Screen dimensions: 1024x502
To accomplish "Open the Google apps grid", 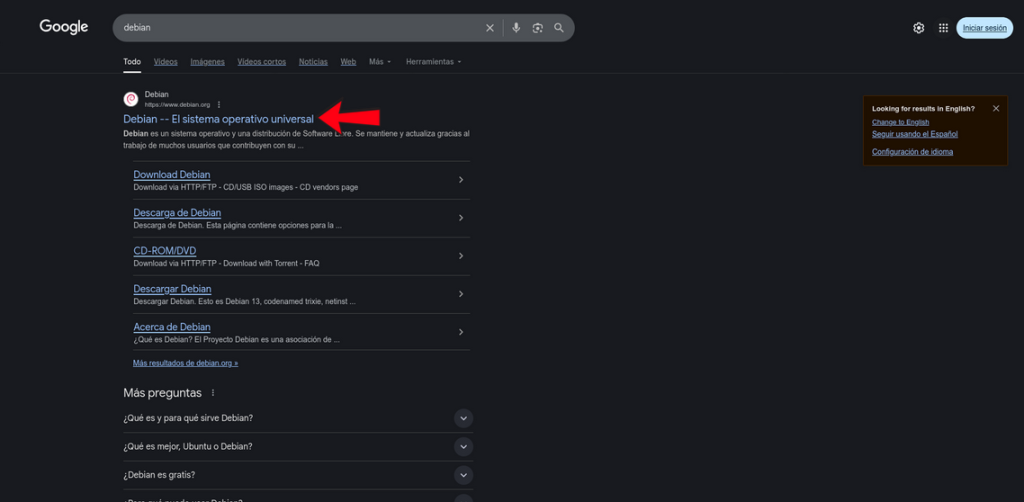I will [943, 28].
